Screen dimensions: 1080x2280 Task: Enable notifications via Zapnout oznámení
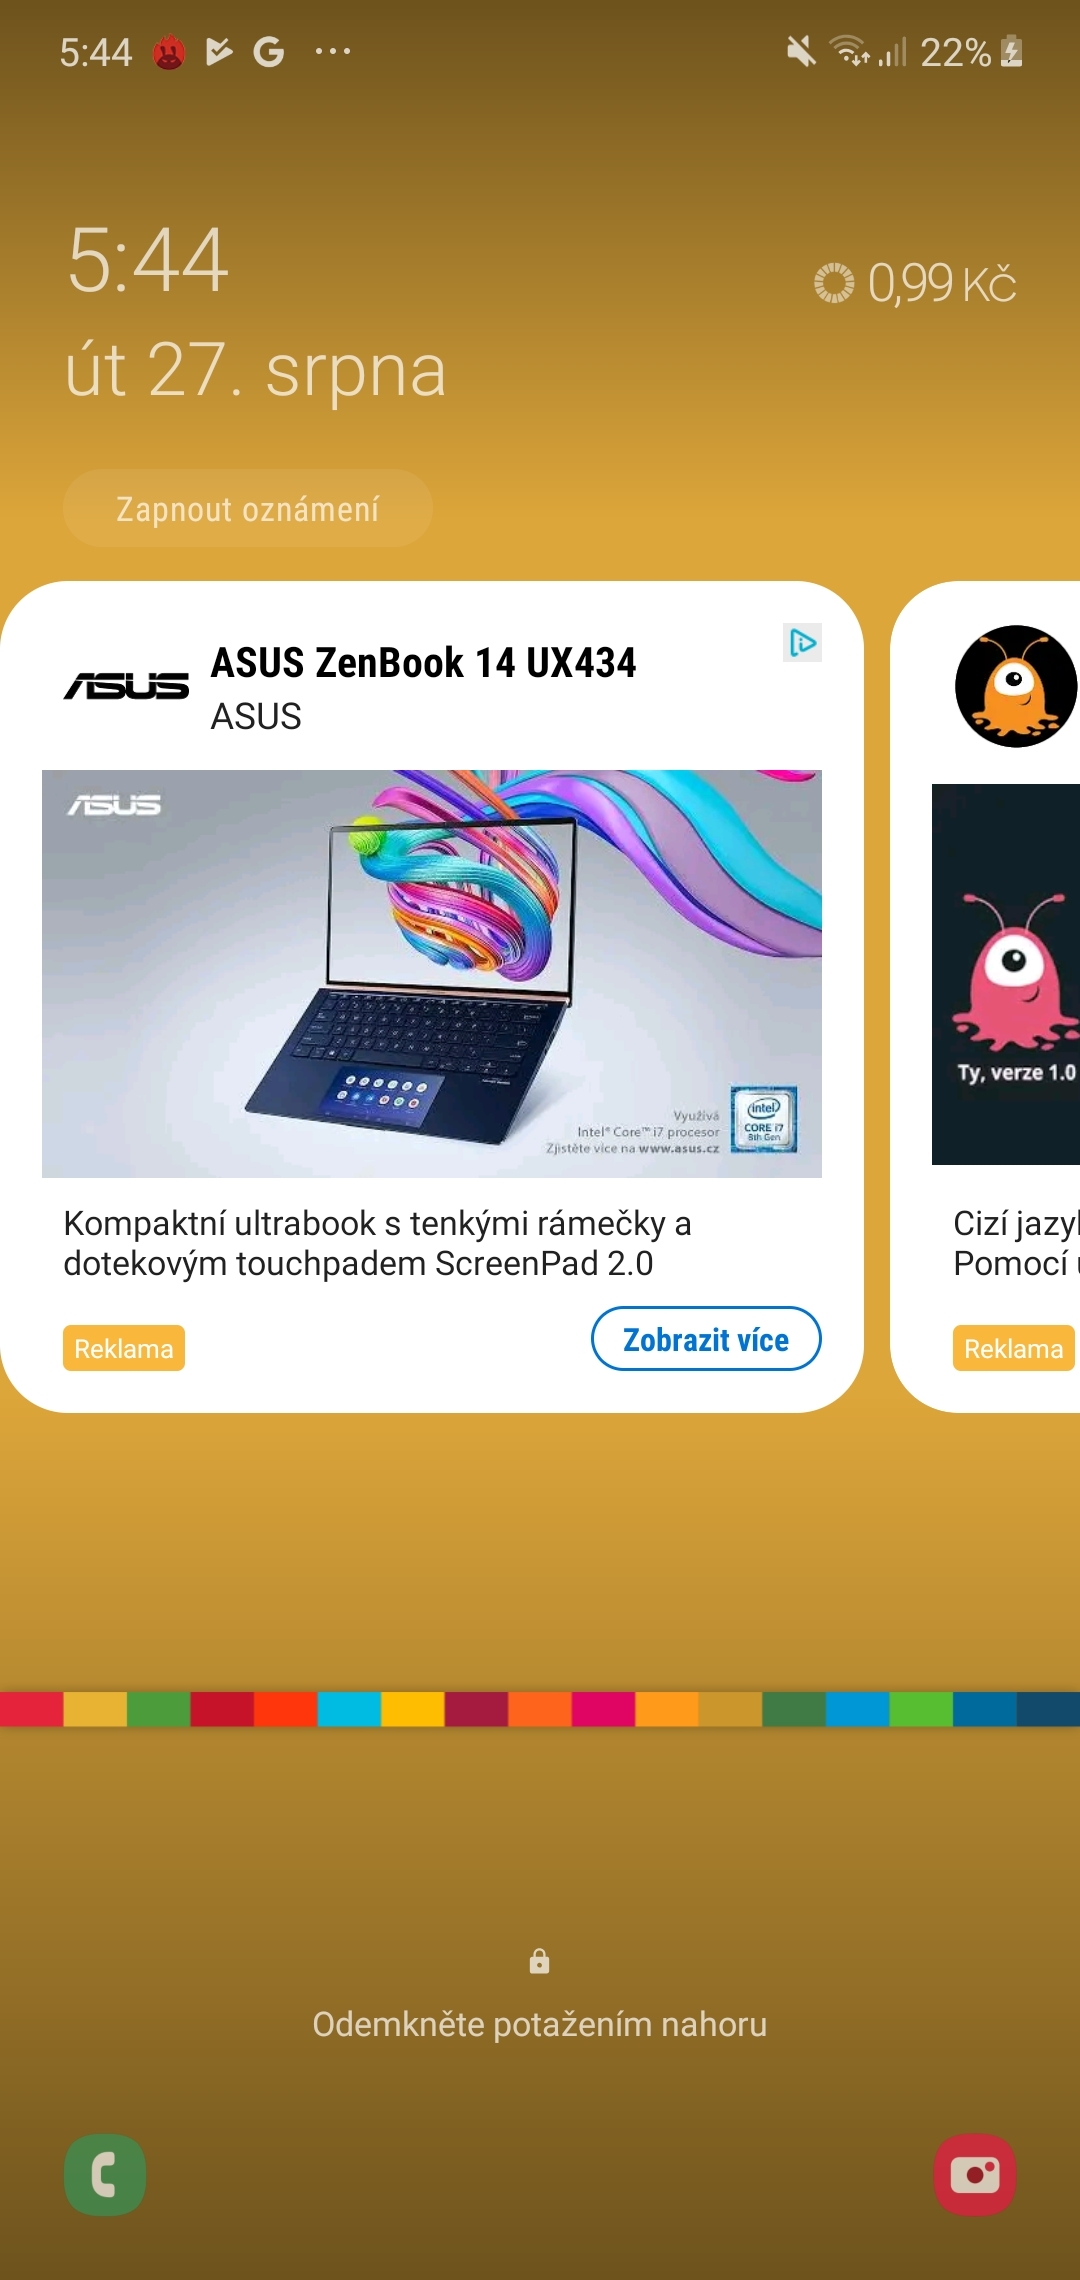click(248, 508)
